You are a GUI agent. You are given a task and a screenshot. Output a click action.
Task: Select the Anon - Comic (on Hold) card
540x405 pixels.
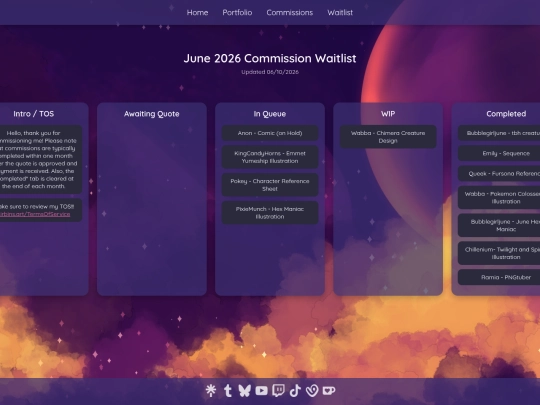[270, 133]
